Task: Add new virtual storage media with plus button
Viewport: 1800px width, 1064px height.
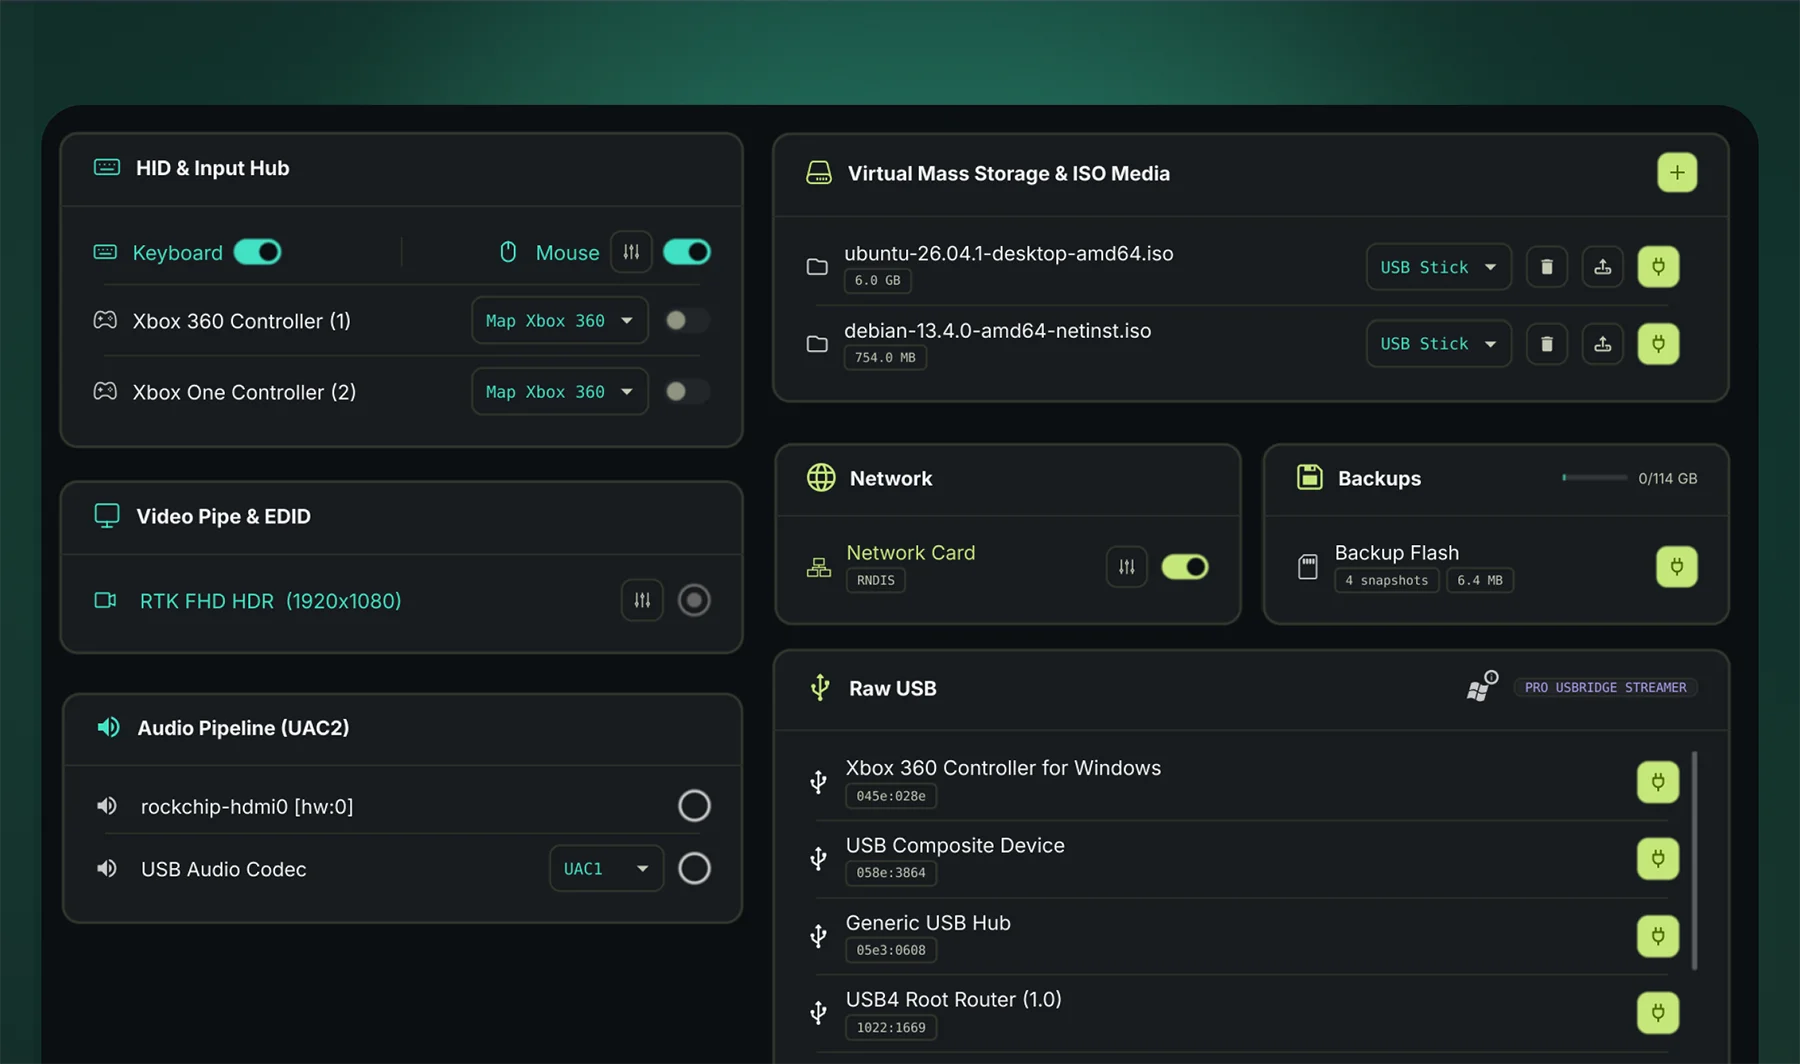Action: pyautogui.click(x=1677, y=173)
